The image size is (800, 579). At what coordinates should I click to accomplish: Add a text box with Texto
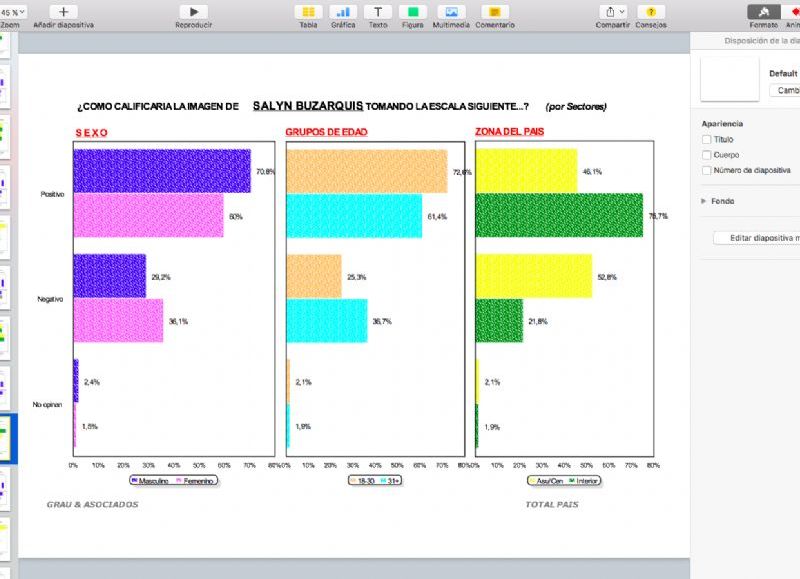[x=378, y=12]
